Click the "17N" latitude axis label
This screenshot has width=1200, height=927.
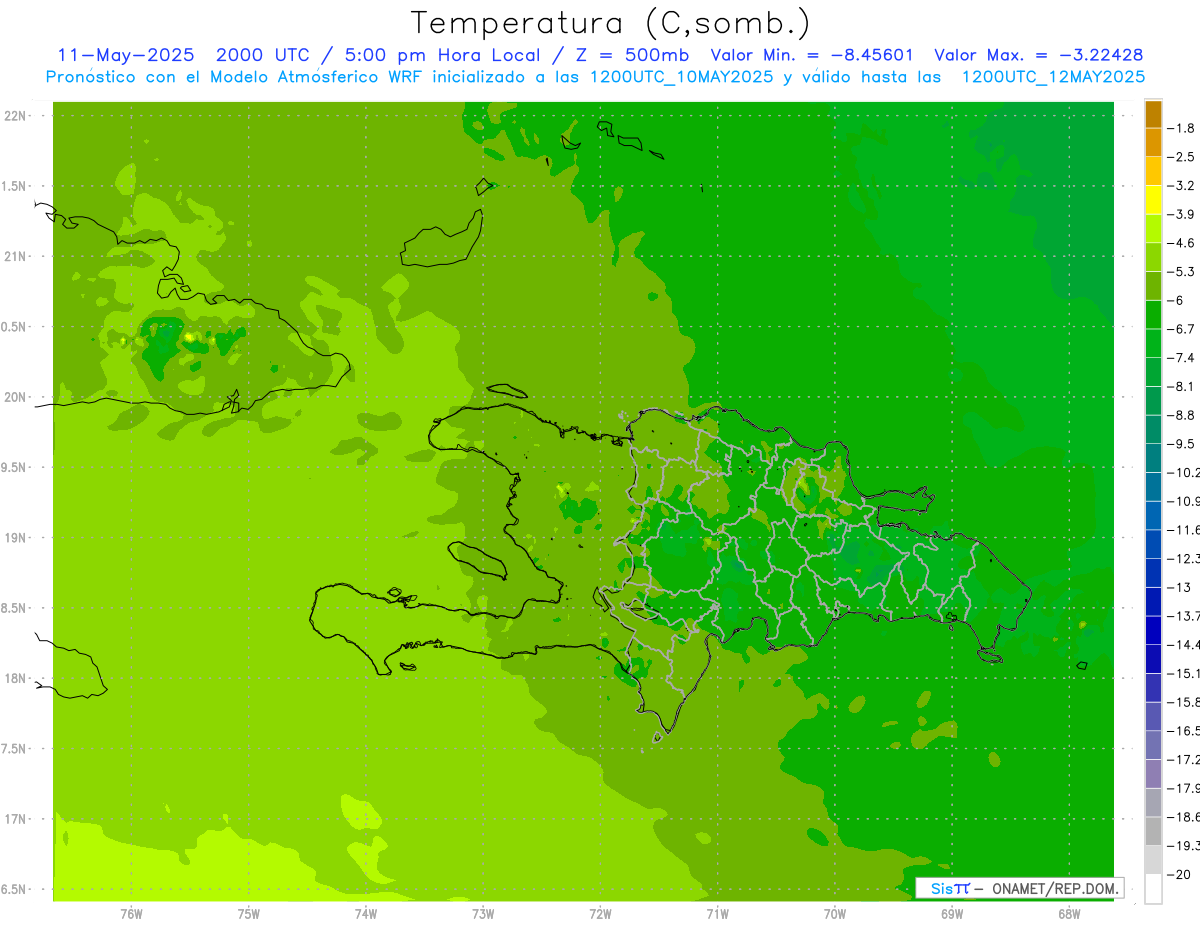tap(16, 819)
